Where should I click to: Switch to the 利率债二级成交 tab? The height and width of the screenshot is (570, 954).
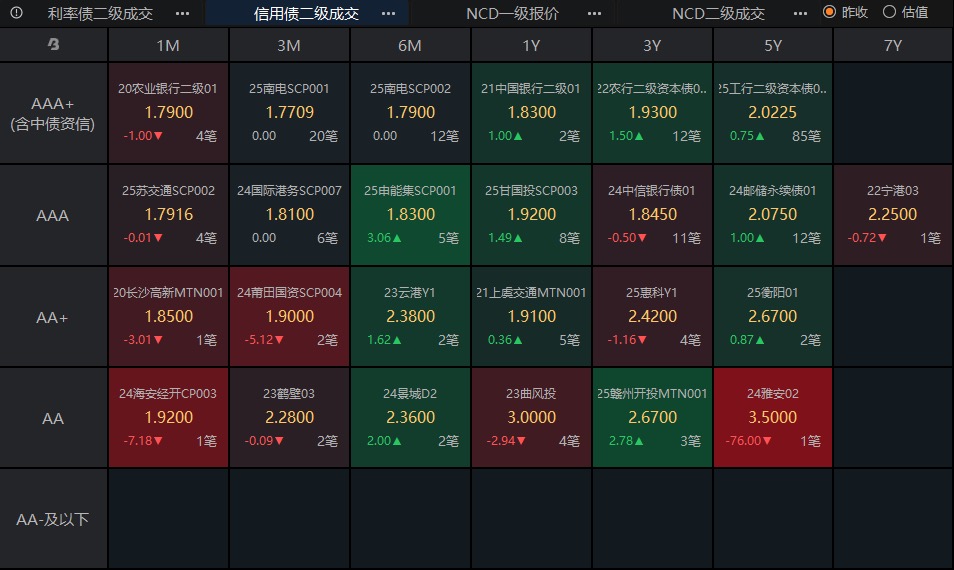coord(100,13)
